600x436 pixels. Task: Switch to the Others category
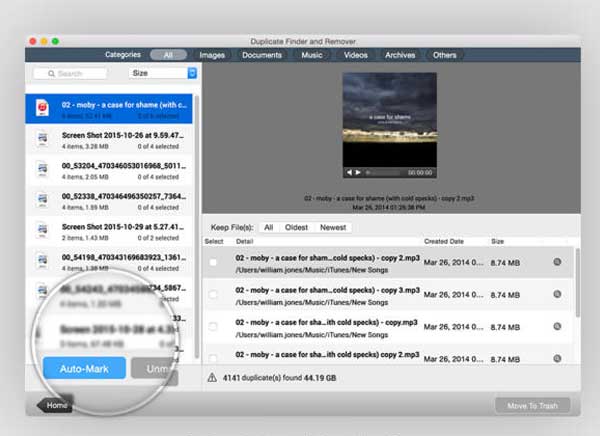pyautogui.click(x=444, y=55)
